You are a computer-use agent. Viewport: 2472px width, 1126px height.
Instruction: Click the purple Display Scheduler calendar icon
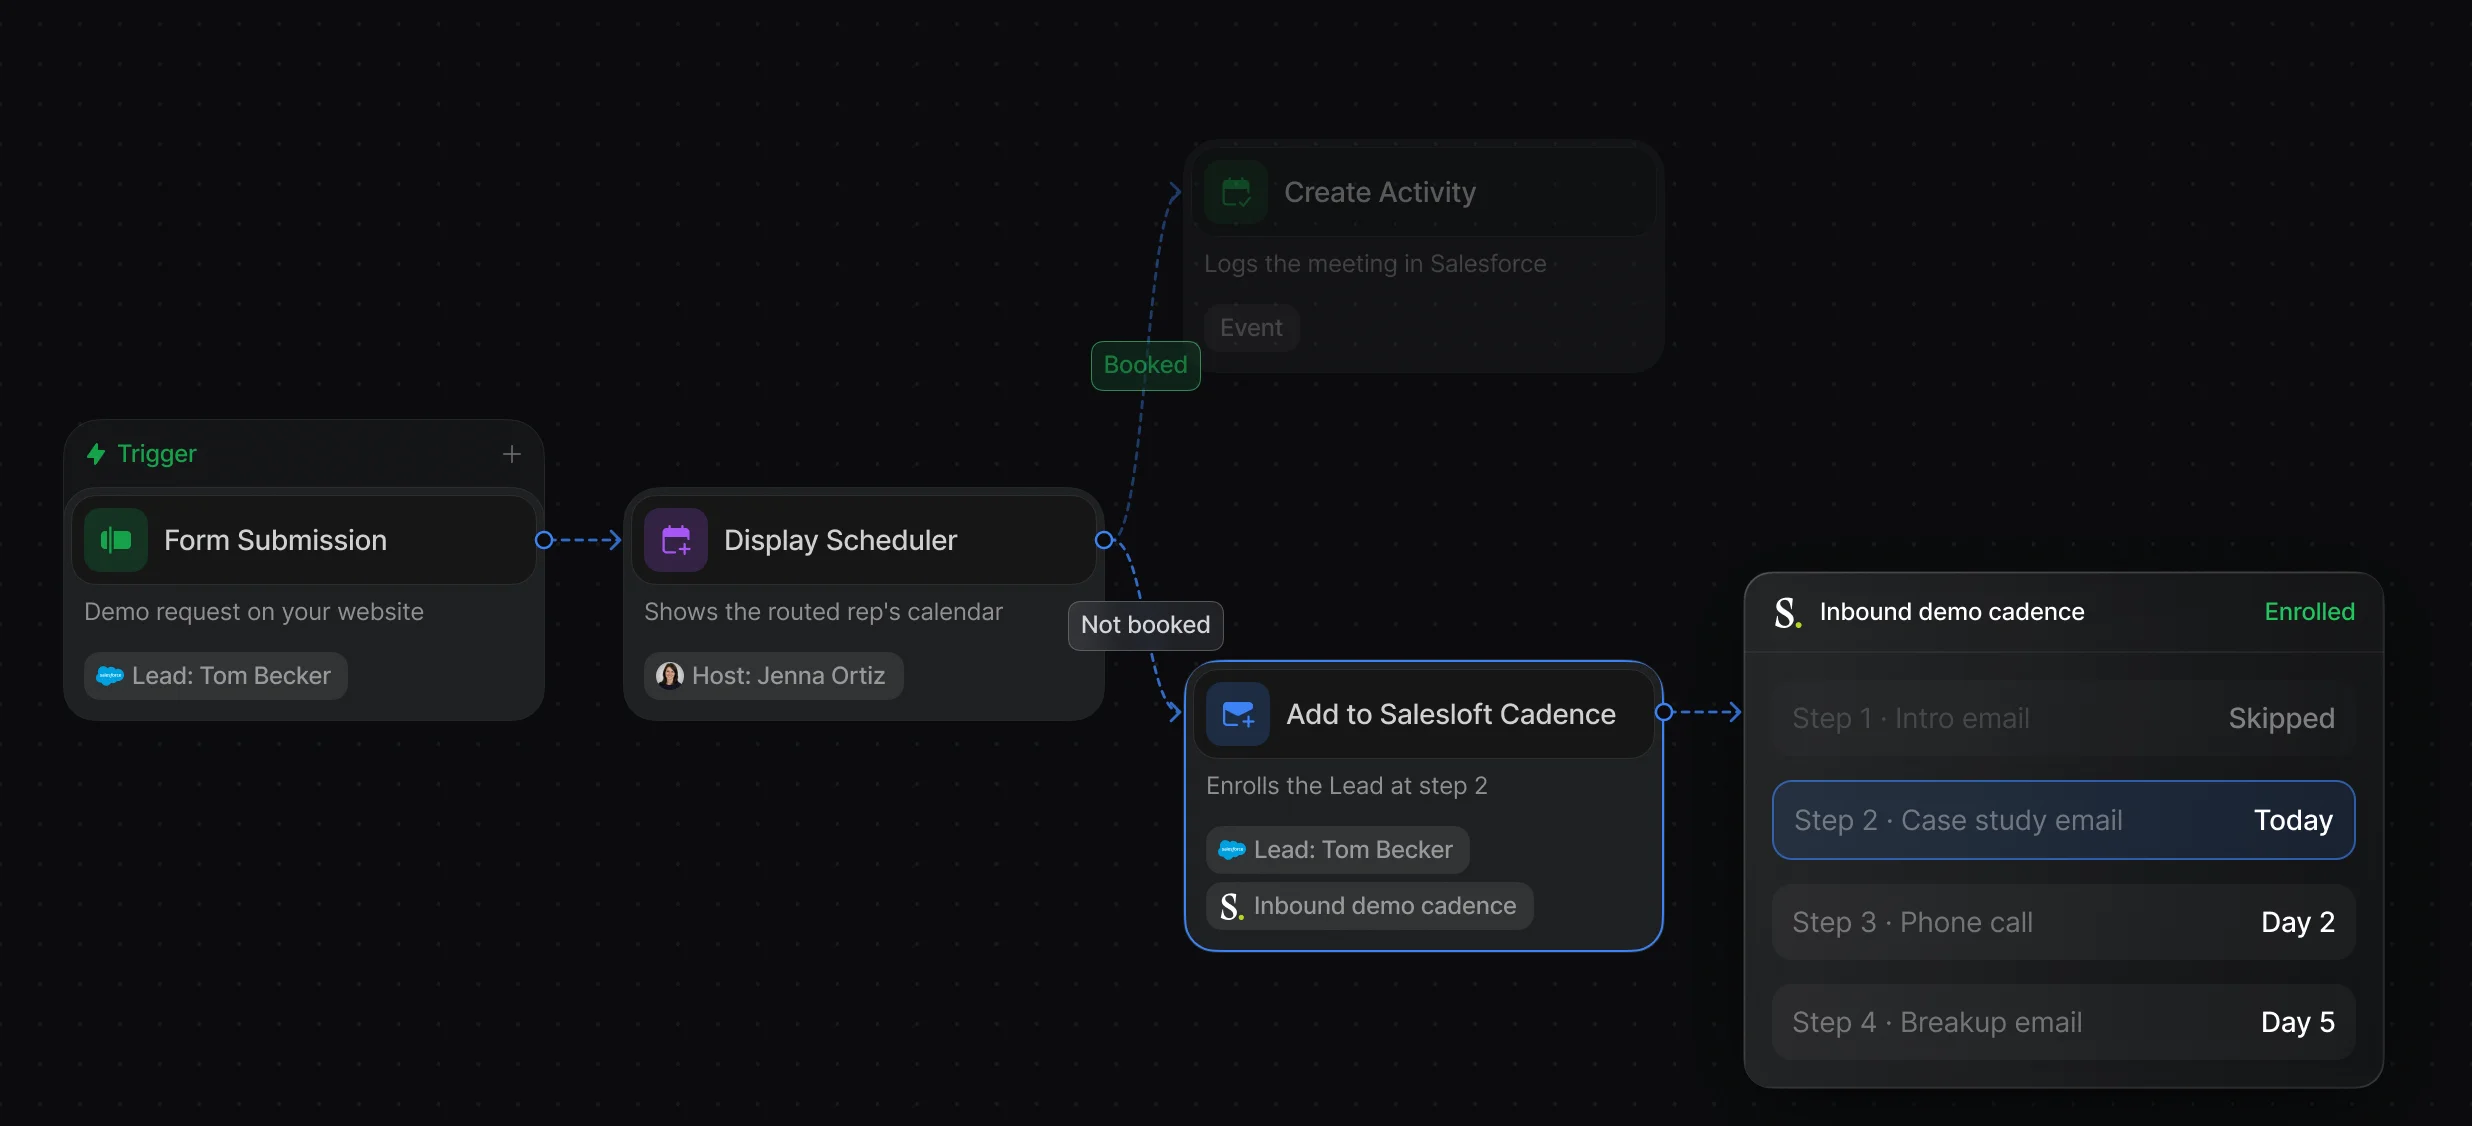(676, 540)
